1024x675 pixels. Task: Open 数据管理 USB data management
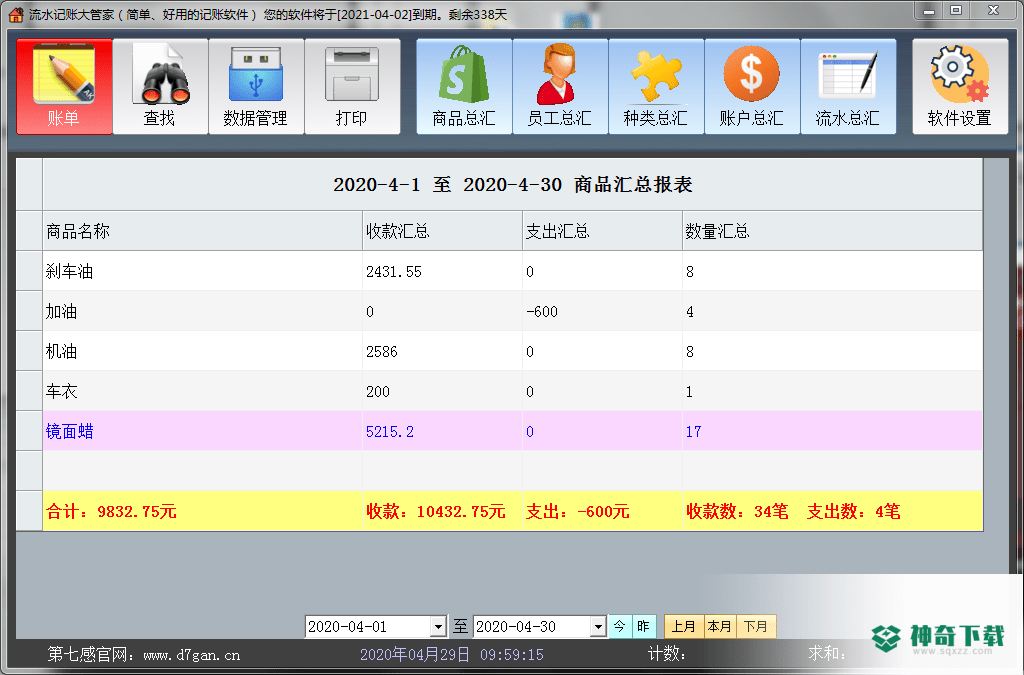tap(256, 86)
